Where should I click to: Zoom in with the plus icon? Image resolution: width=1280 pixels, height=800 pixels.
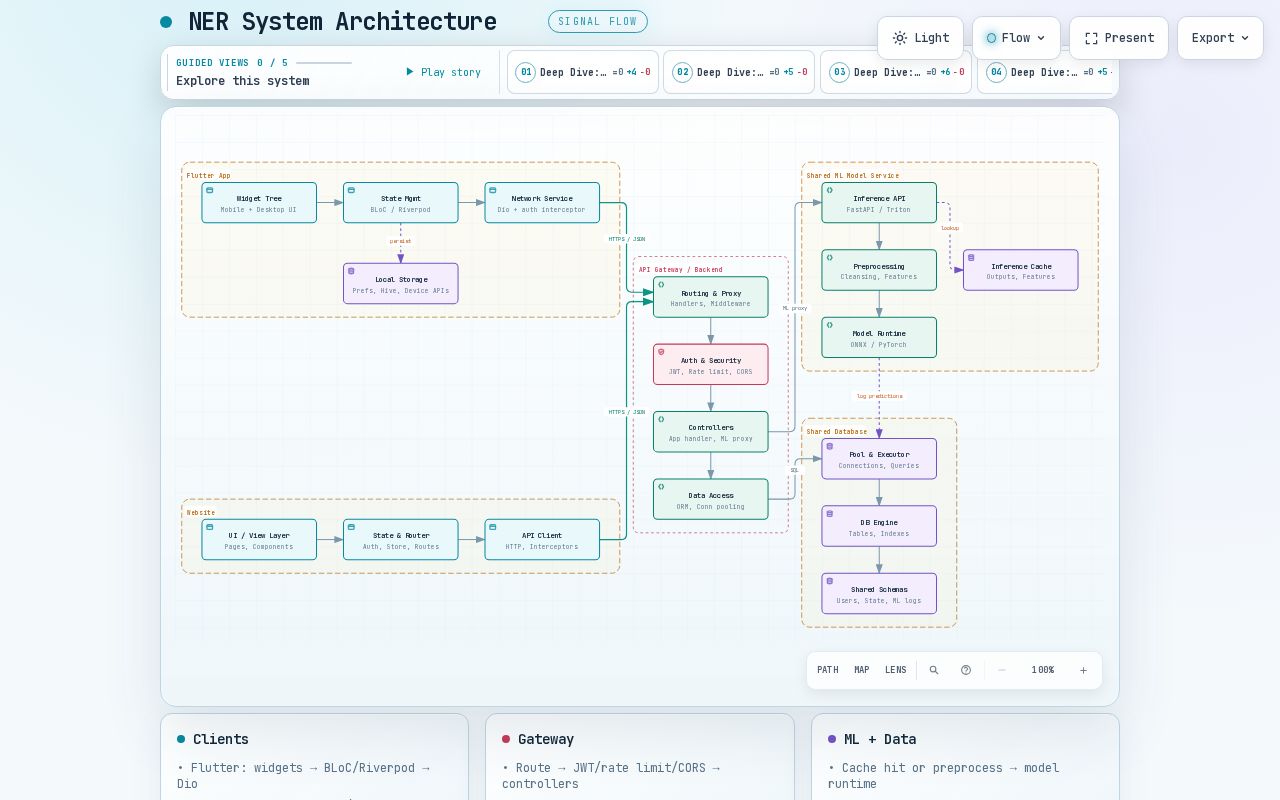[1083, 670]
